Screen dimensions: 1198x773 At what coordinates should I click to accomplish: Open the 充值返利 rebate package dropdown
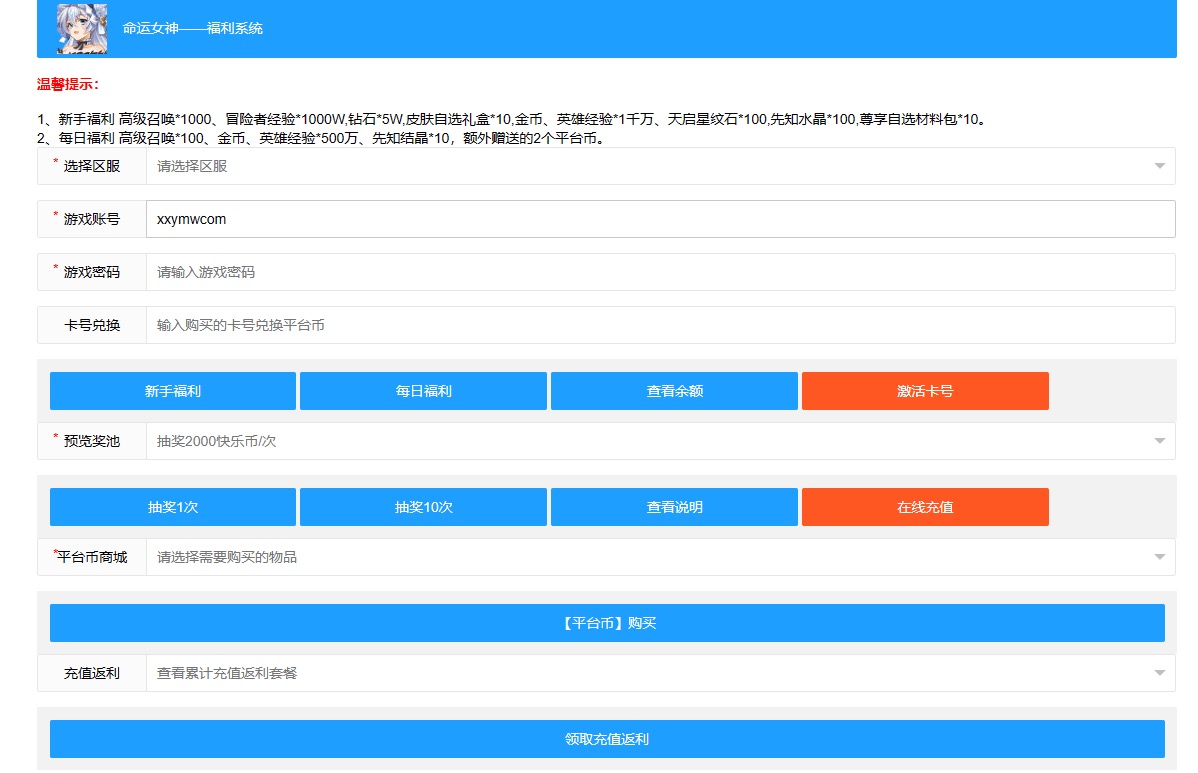coord(660,673)
